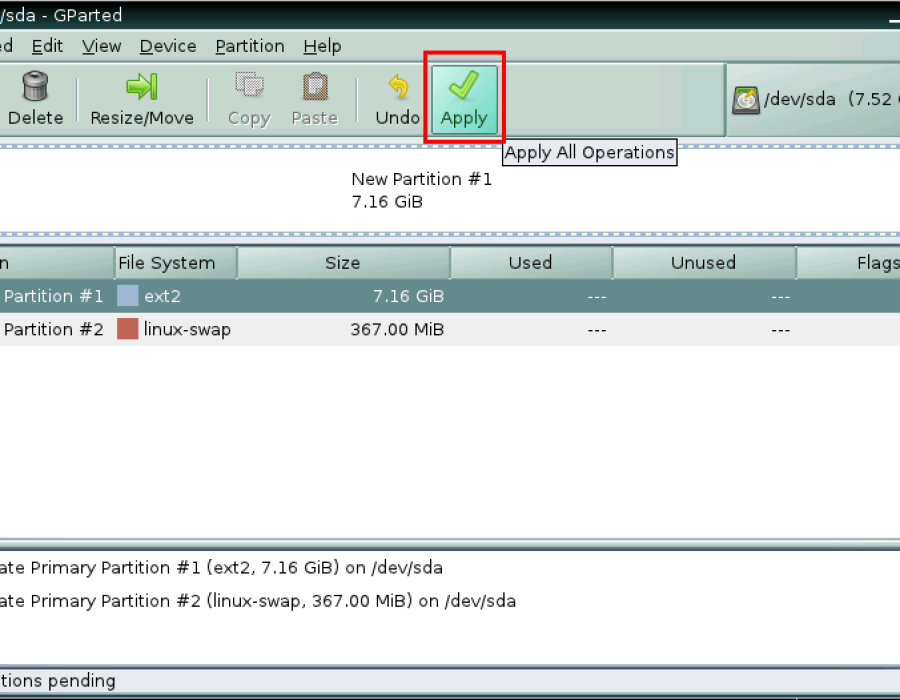This screenshot has height=700, width=900.
Task: Click the blue ext2 color swatch
Action: pyautogui.click(x=127, y=296)
